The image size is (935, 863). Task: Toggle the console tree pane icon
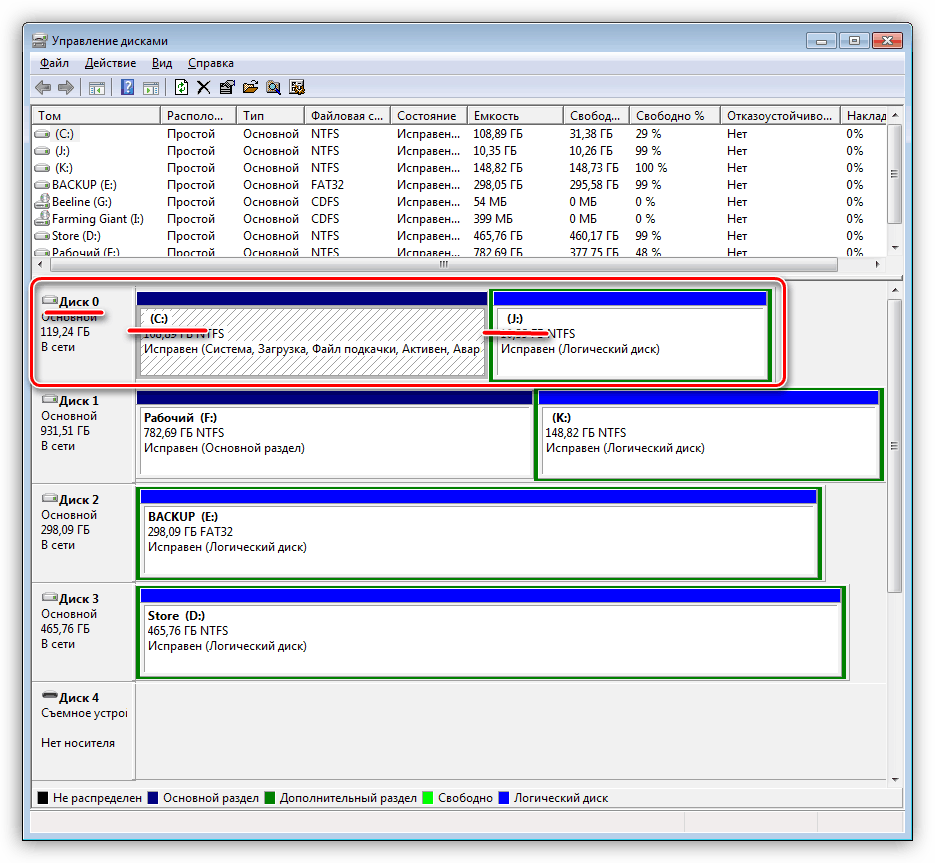click(97, 88)
